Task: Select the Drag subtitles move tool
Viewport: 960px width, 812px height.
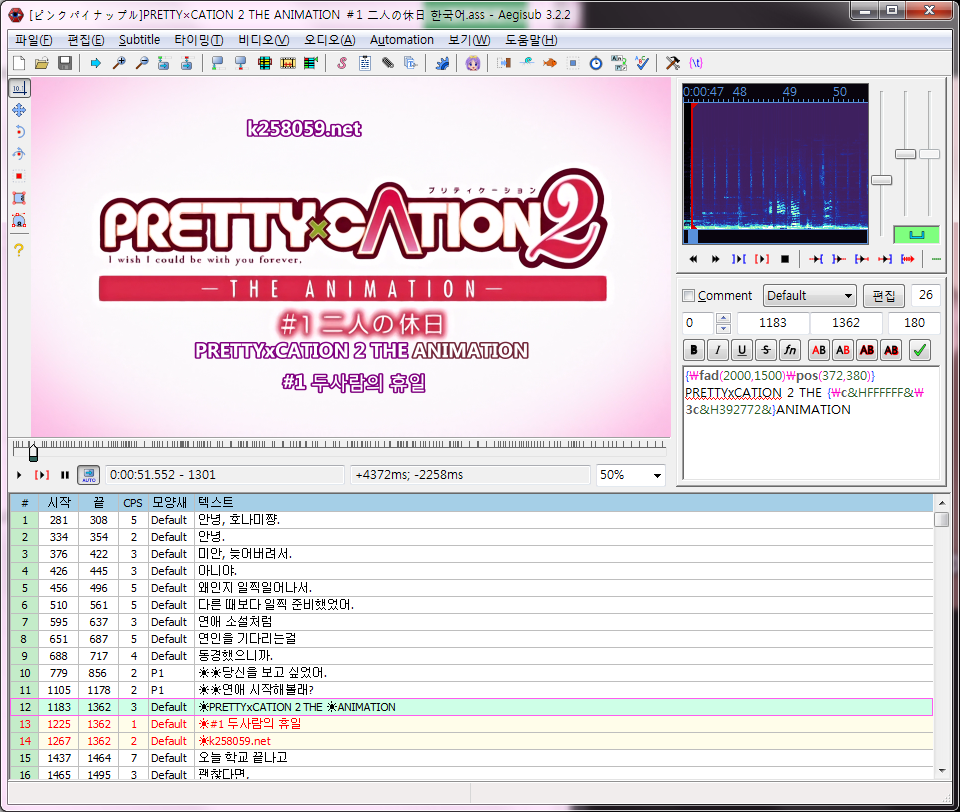Action: tap(19, 110)
